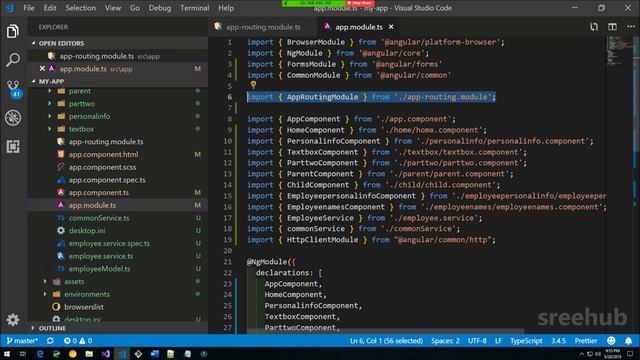The image size is (640, 360).
Task: Collapse the Open Editors section
Action: point(118,43)
